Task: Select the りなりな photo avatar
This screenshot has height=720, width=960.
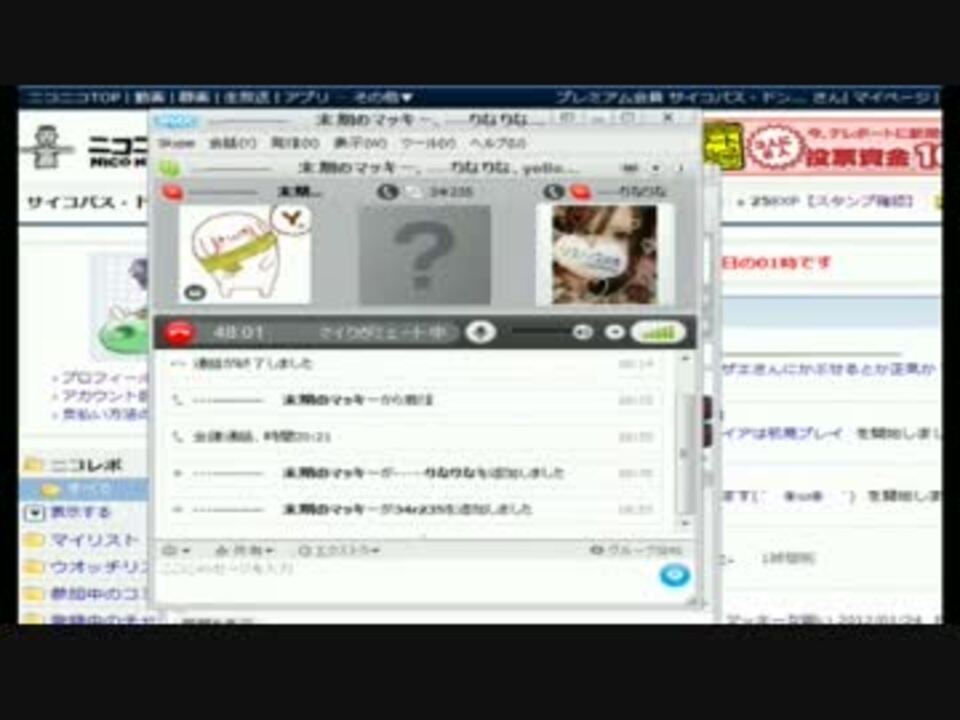Action: (604, 254)
